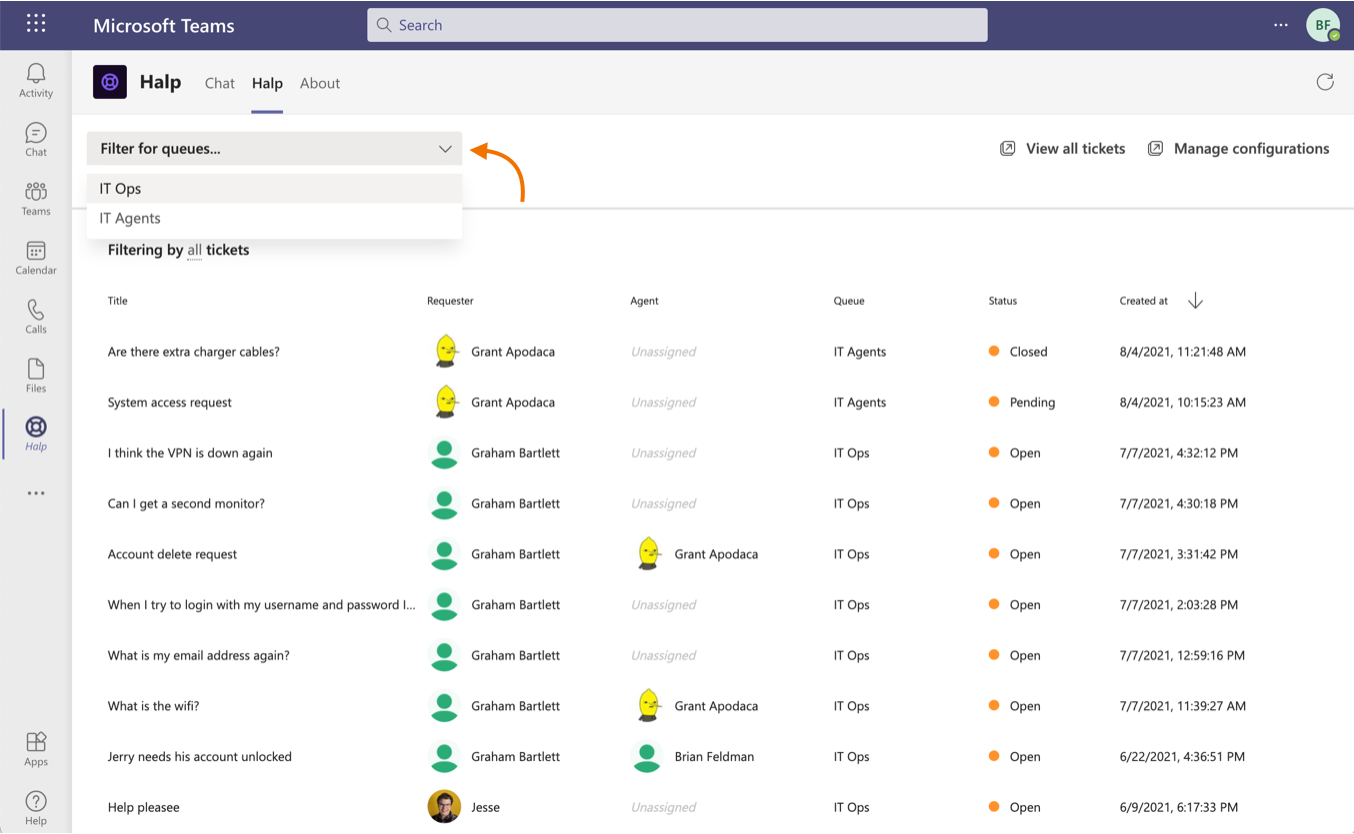Sort by the Agent column header

pos(644,301)
